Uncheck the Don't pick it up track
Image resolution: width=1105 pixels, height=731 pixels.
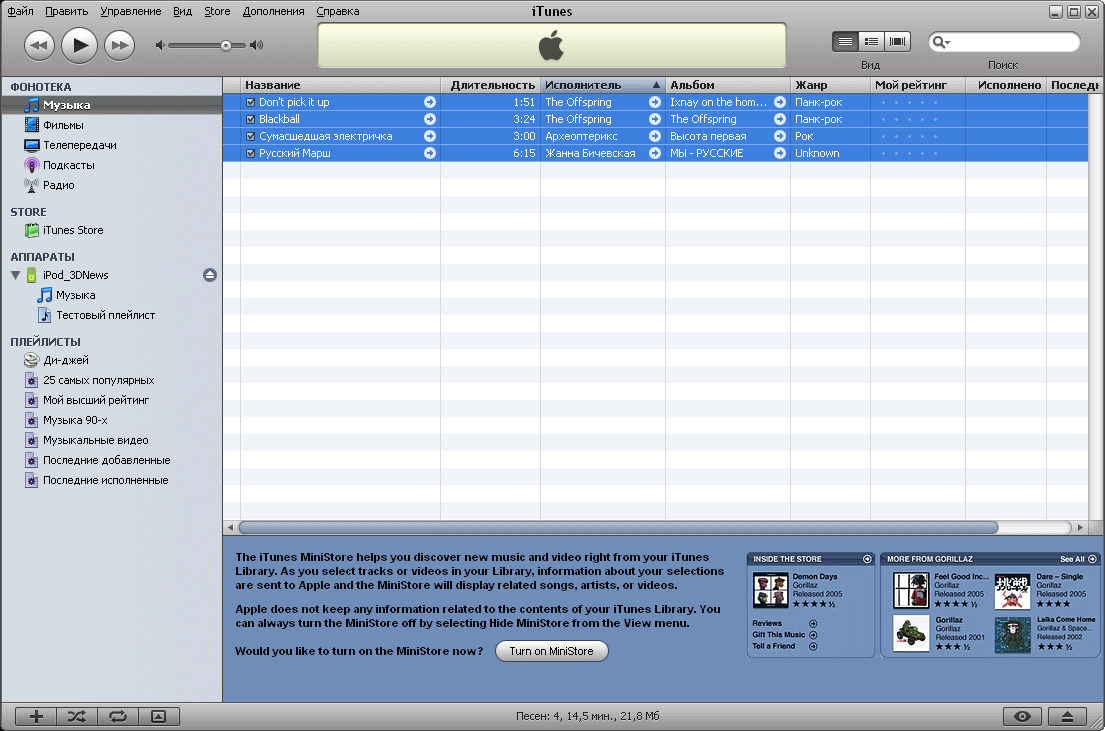click(250, 102)
